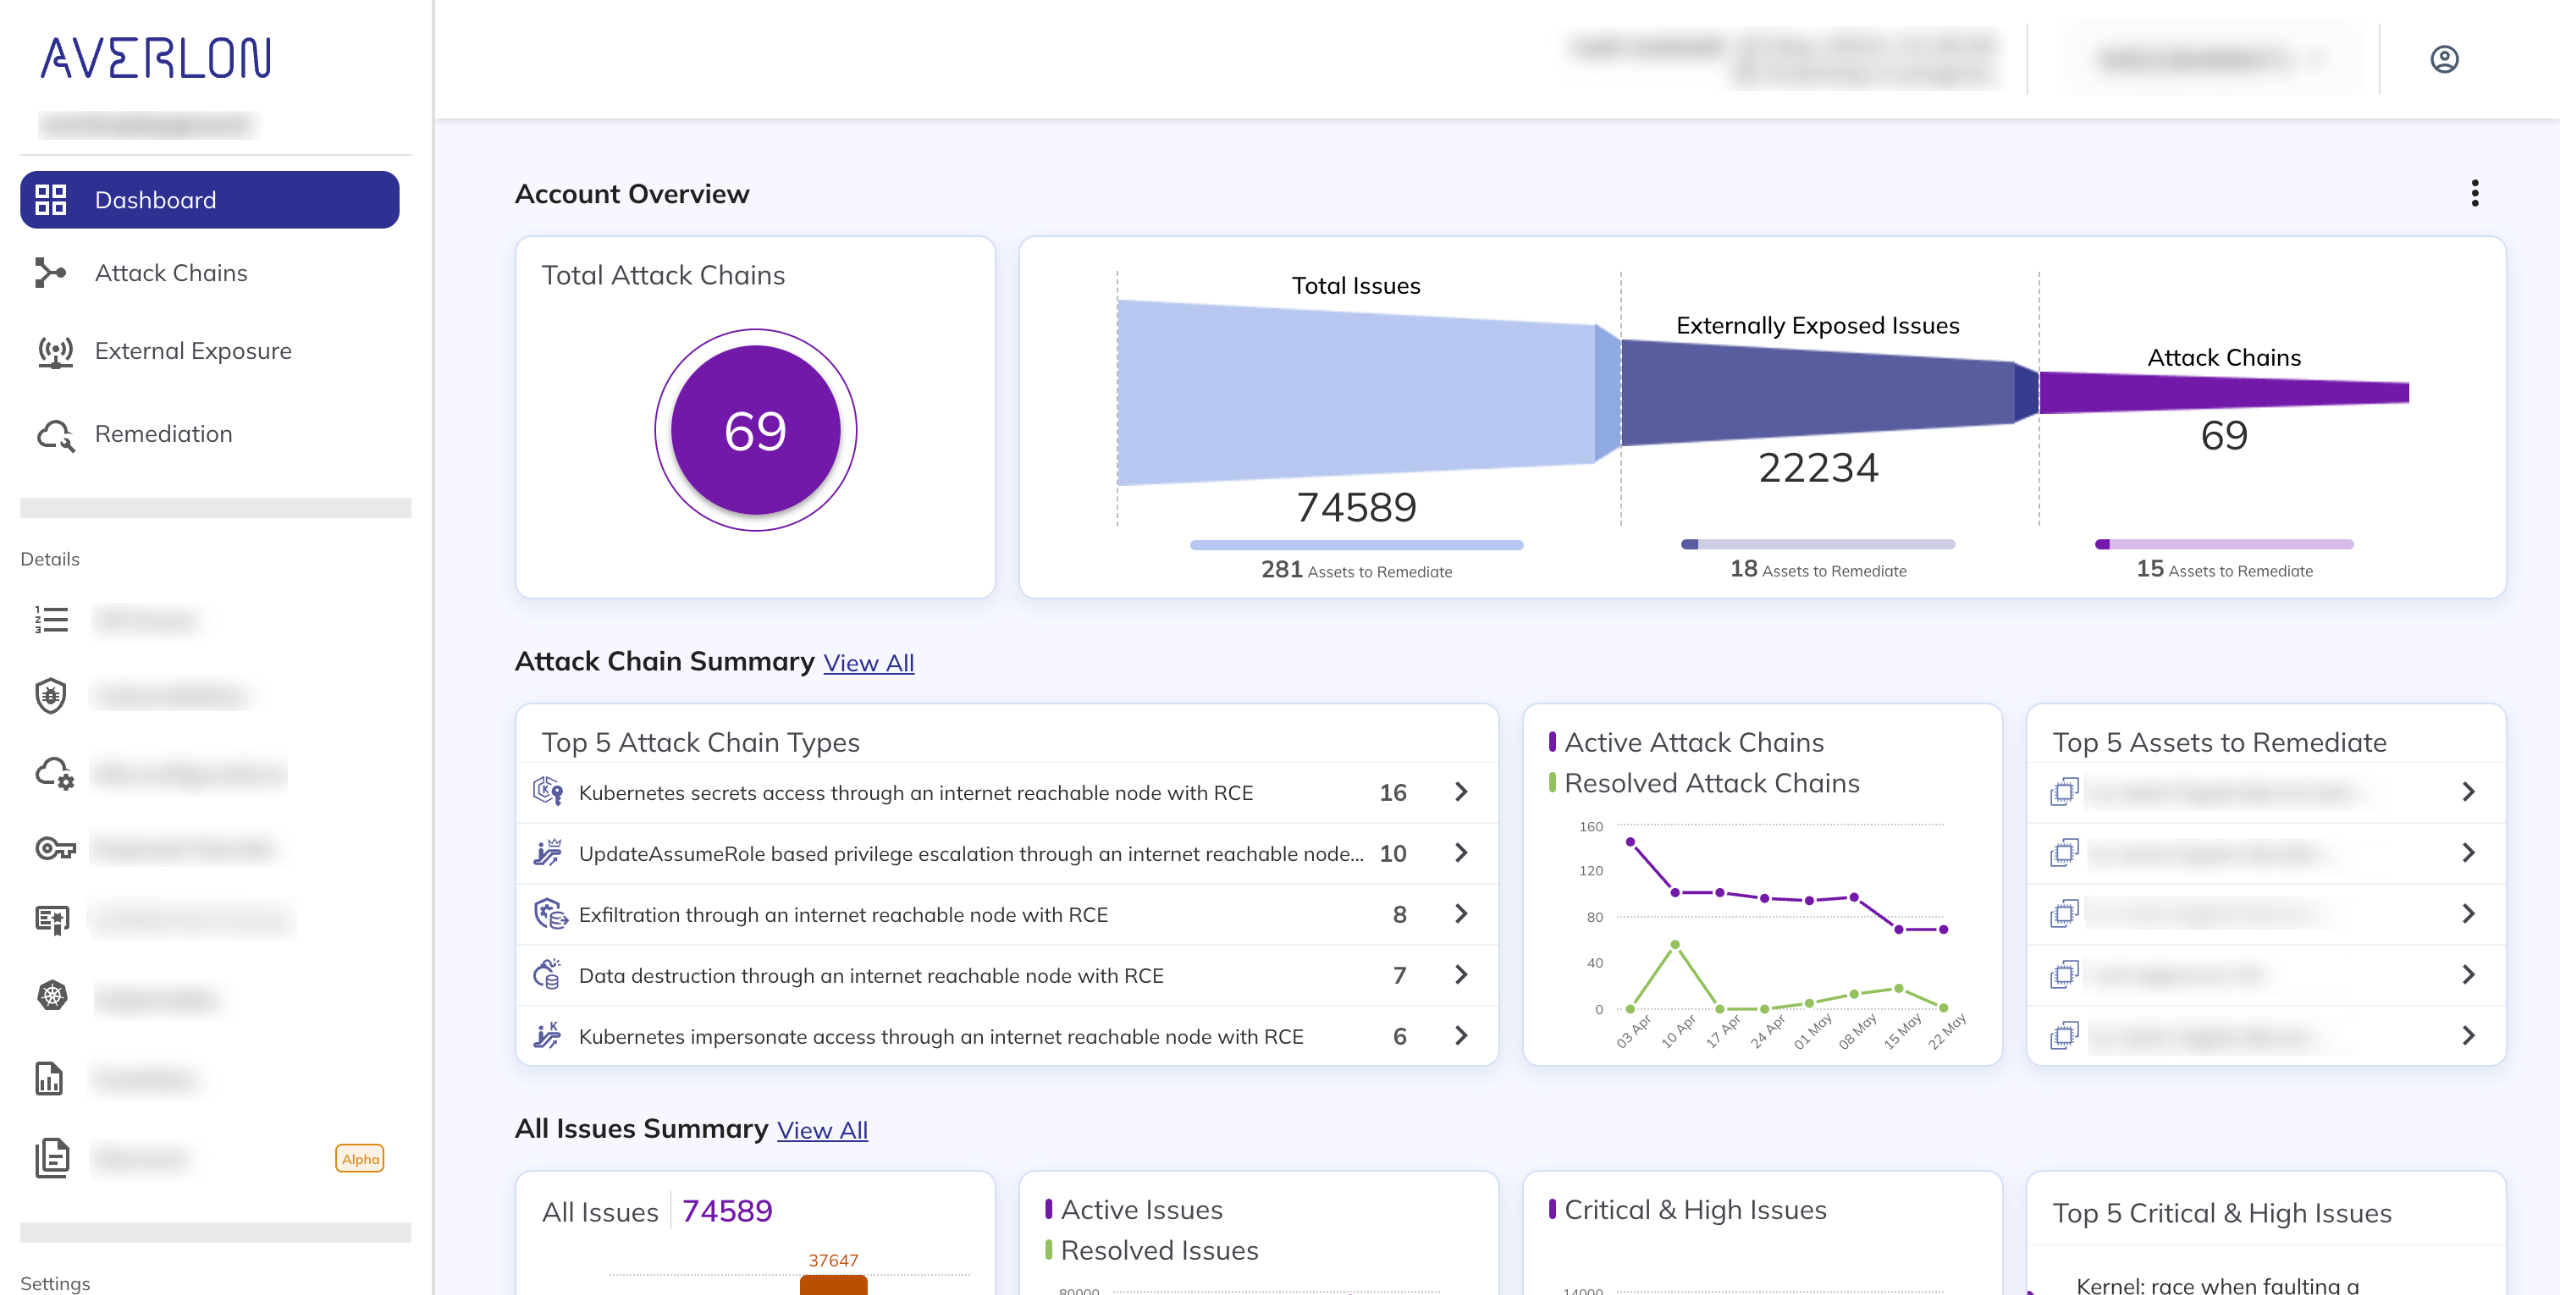Click View All beside All Issues Summary
2560x1295 pixels.
coord(822,1130)
